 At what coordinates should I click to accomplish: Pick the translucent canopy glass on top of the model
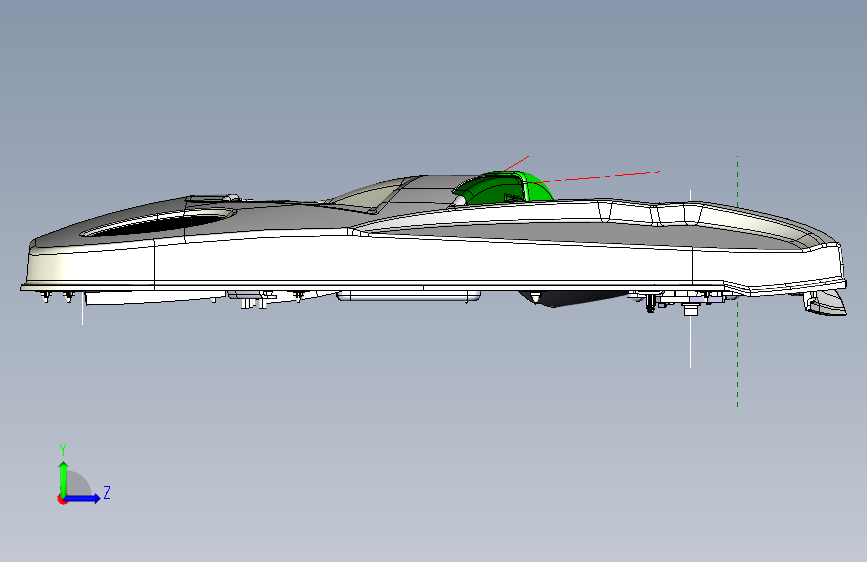(x=368, y=195)
